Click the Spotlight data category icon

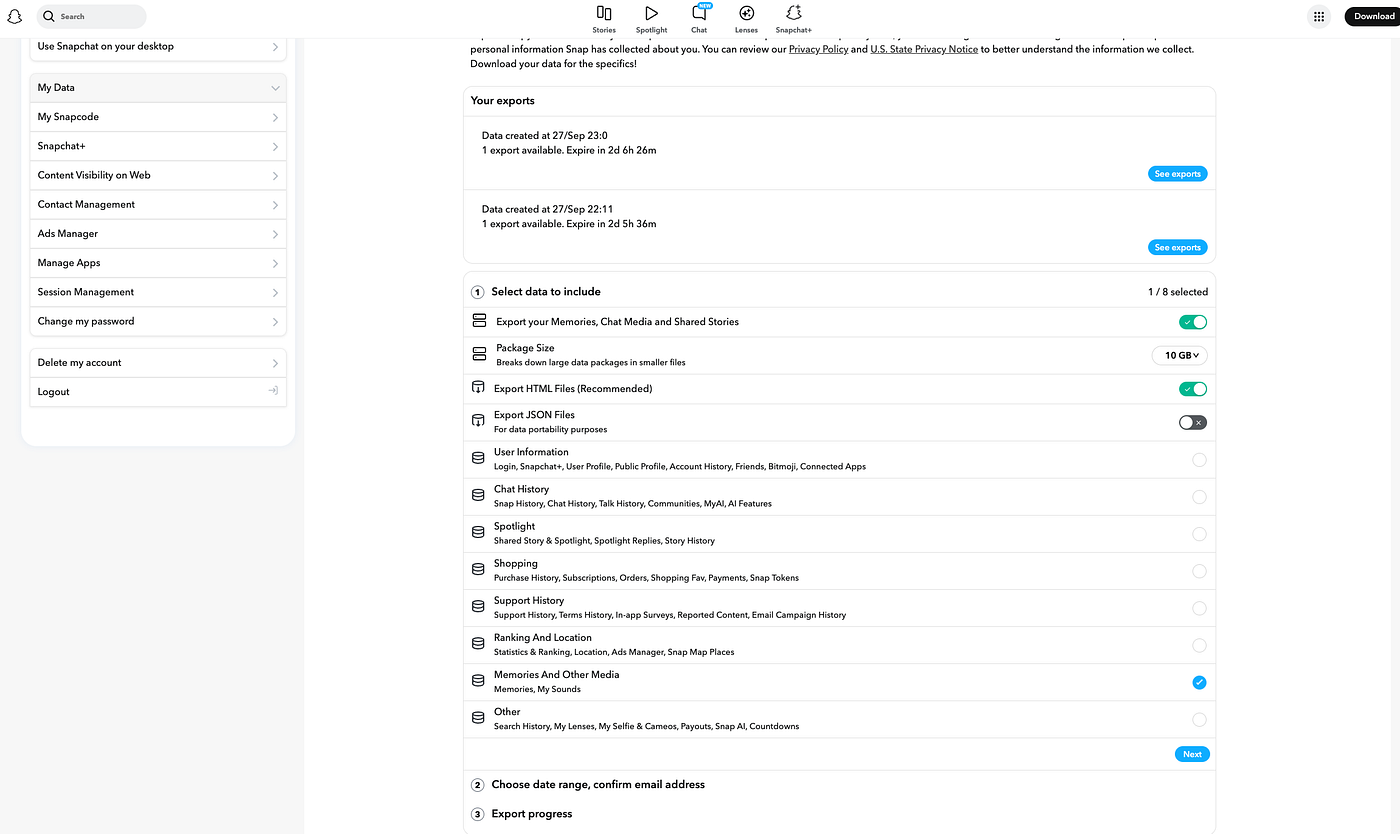(x=478, y=532)
